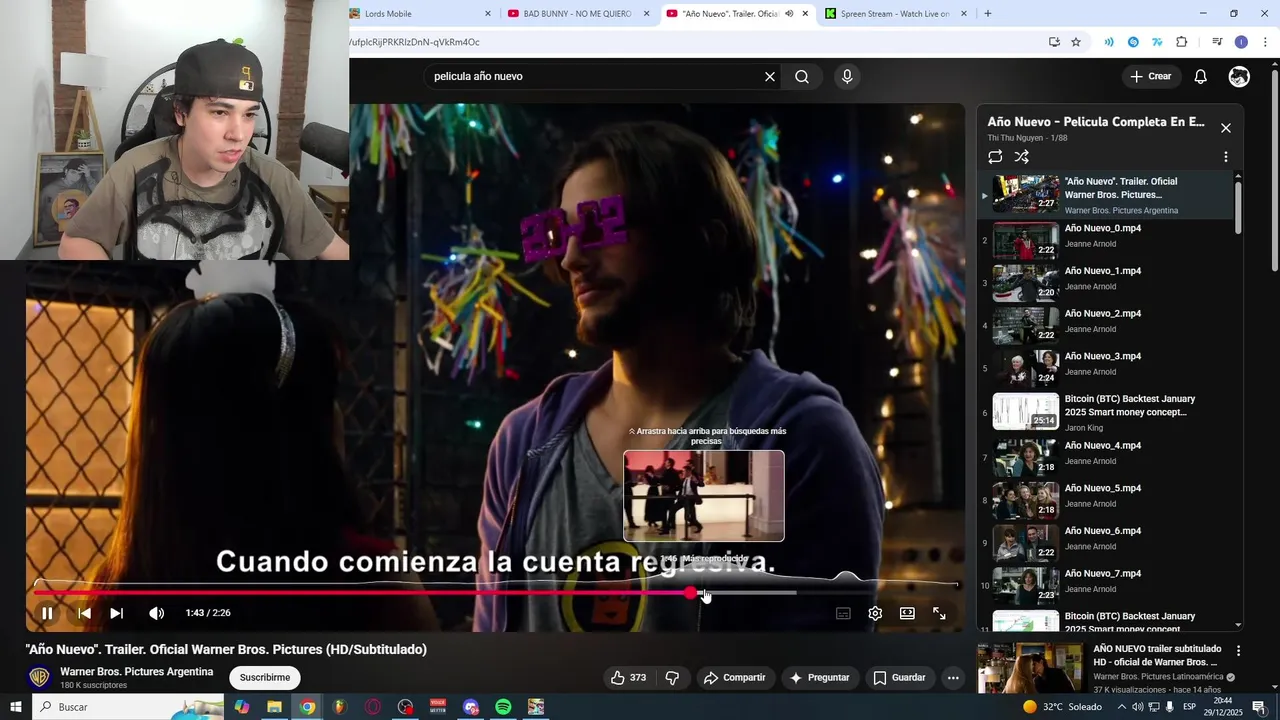
Task: Skip back to the previous video
Action: point(84,613)
